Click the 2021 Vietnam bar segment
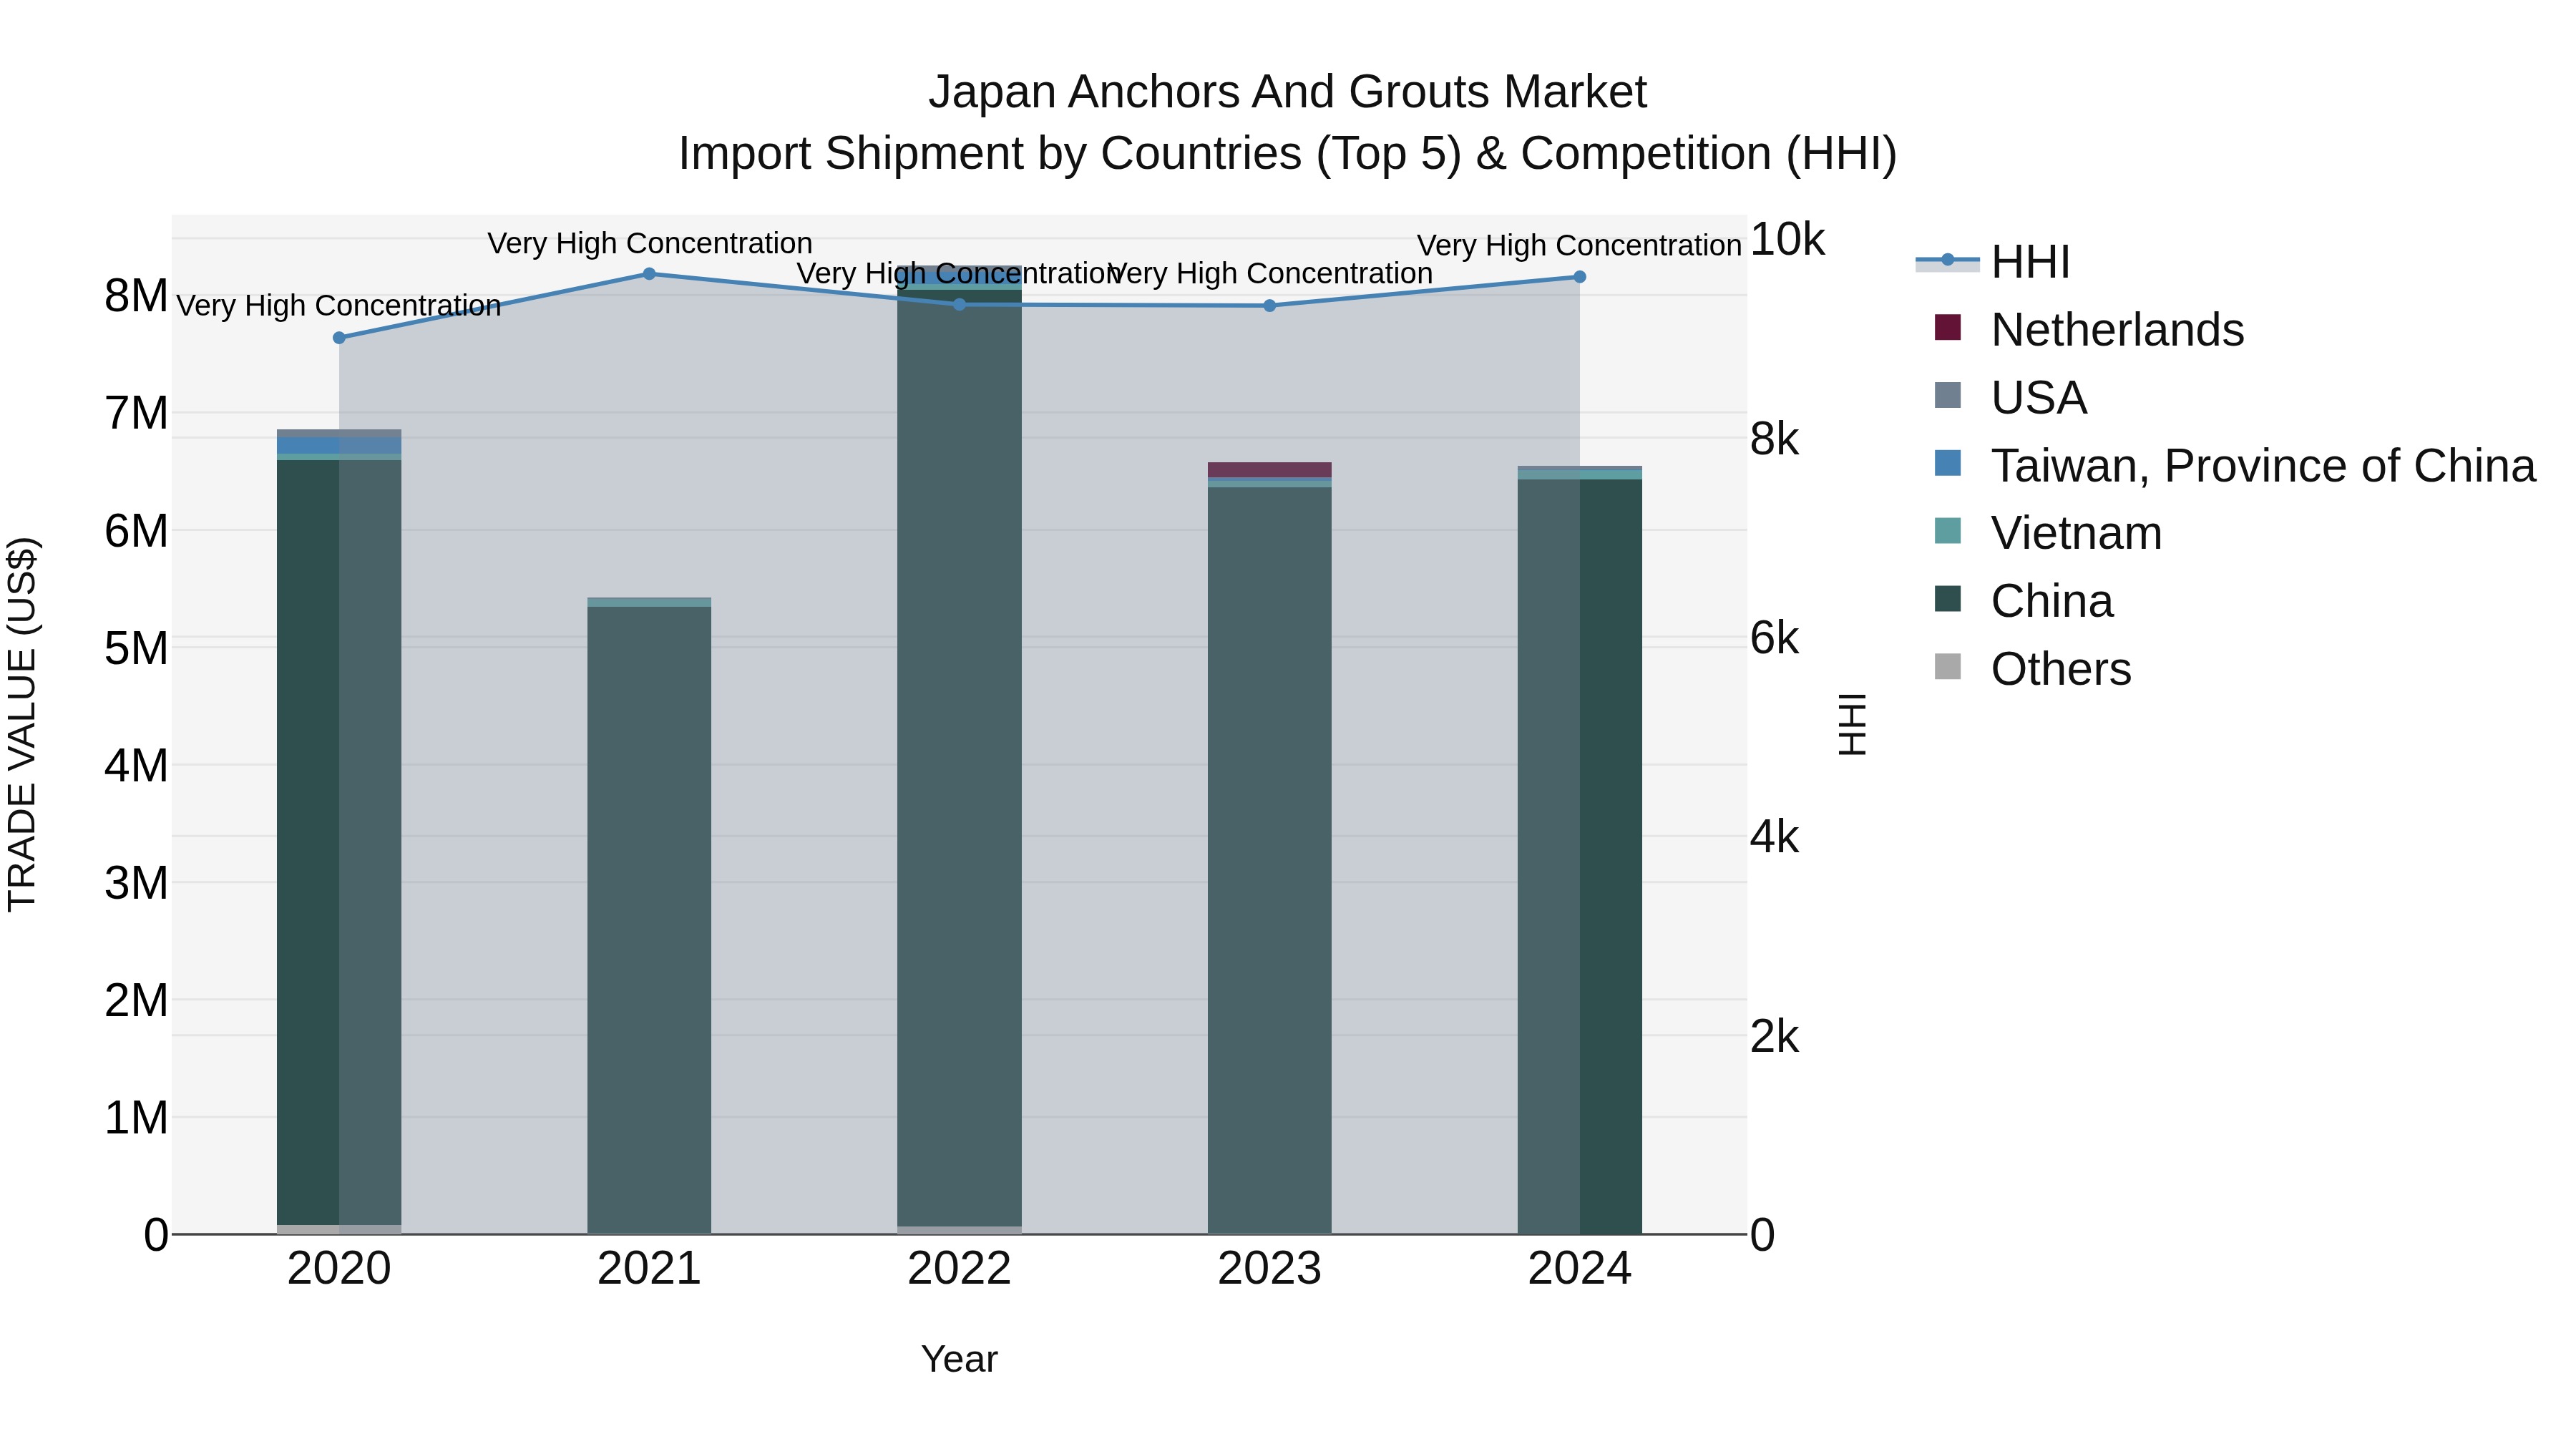The image size is (2576, 1449). (649, 602)
